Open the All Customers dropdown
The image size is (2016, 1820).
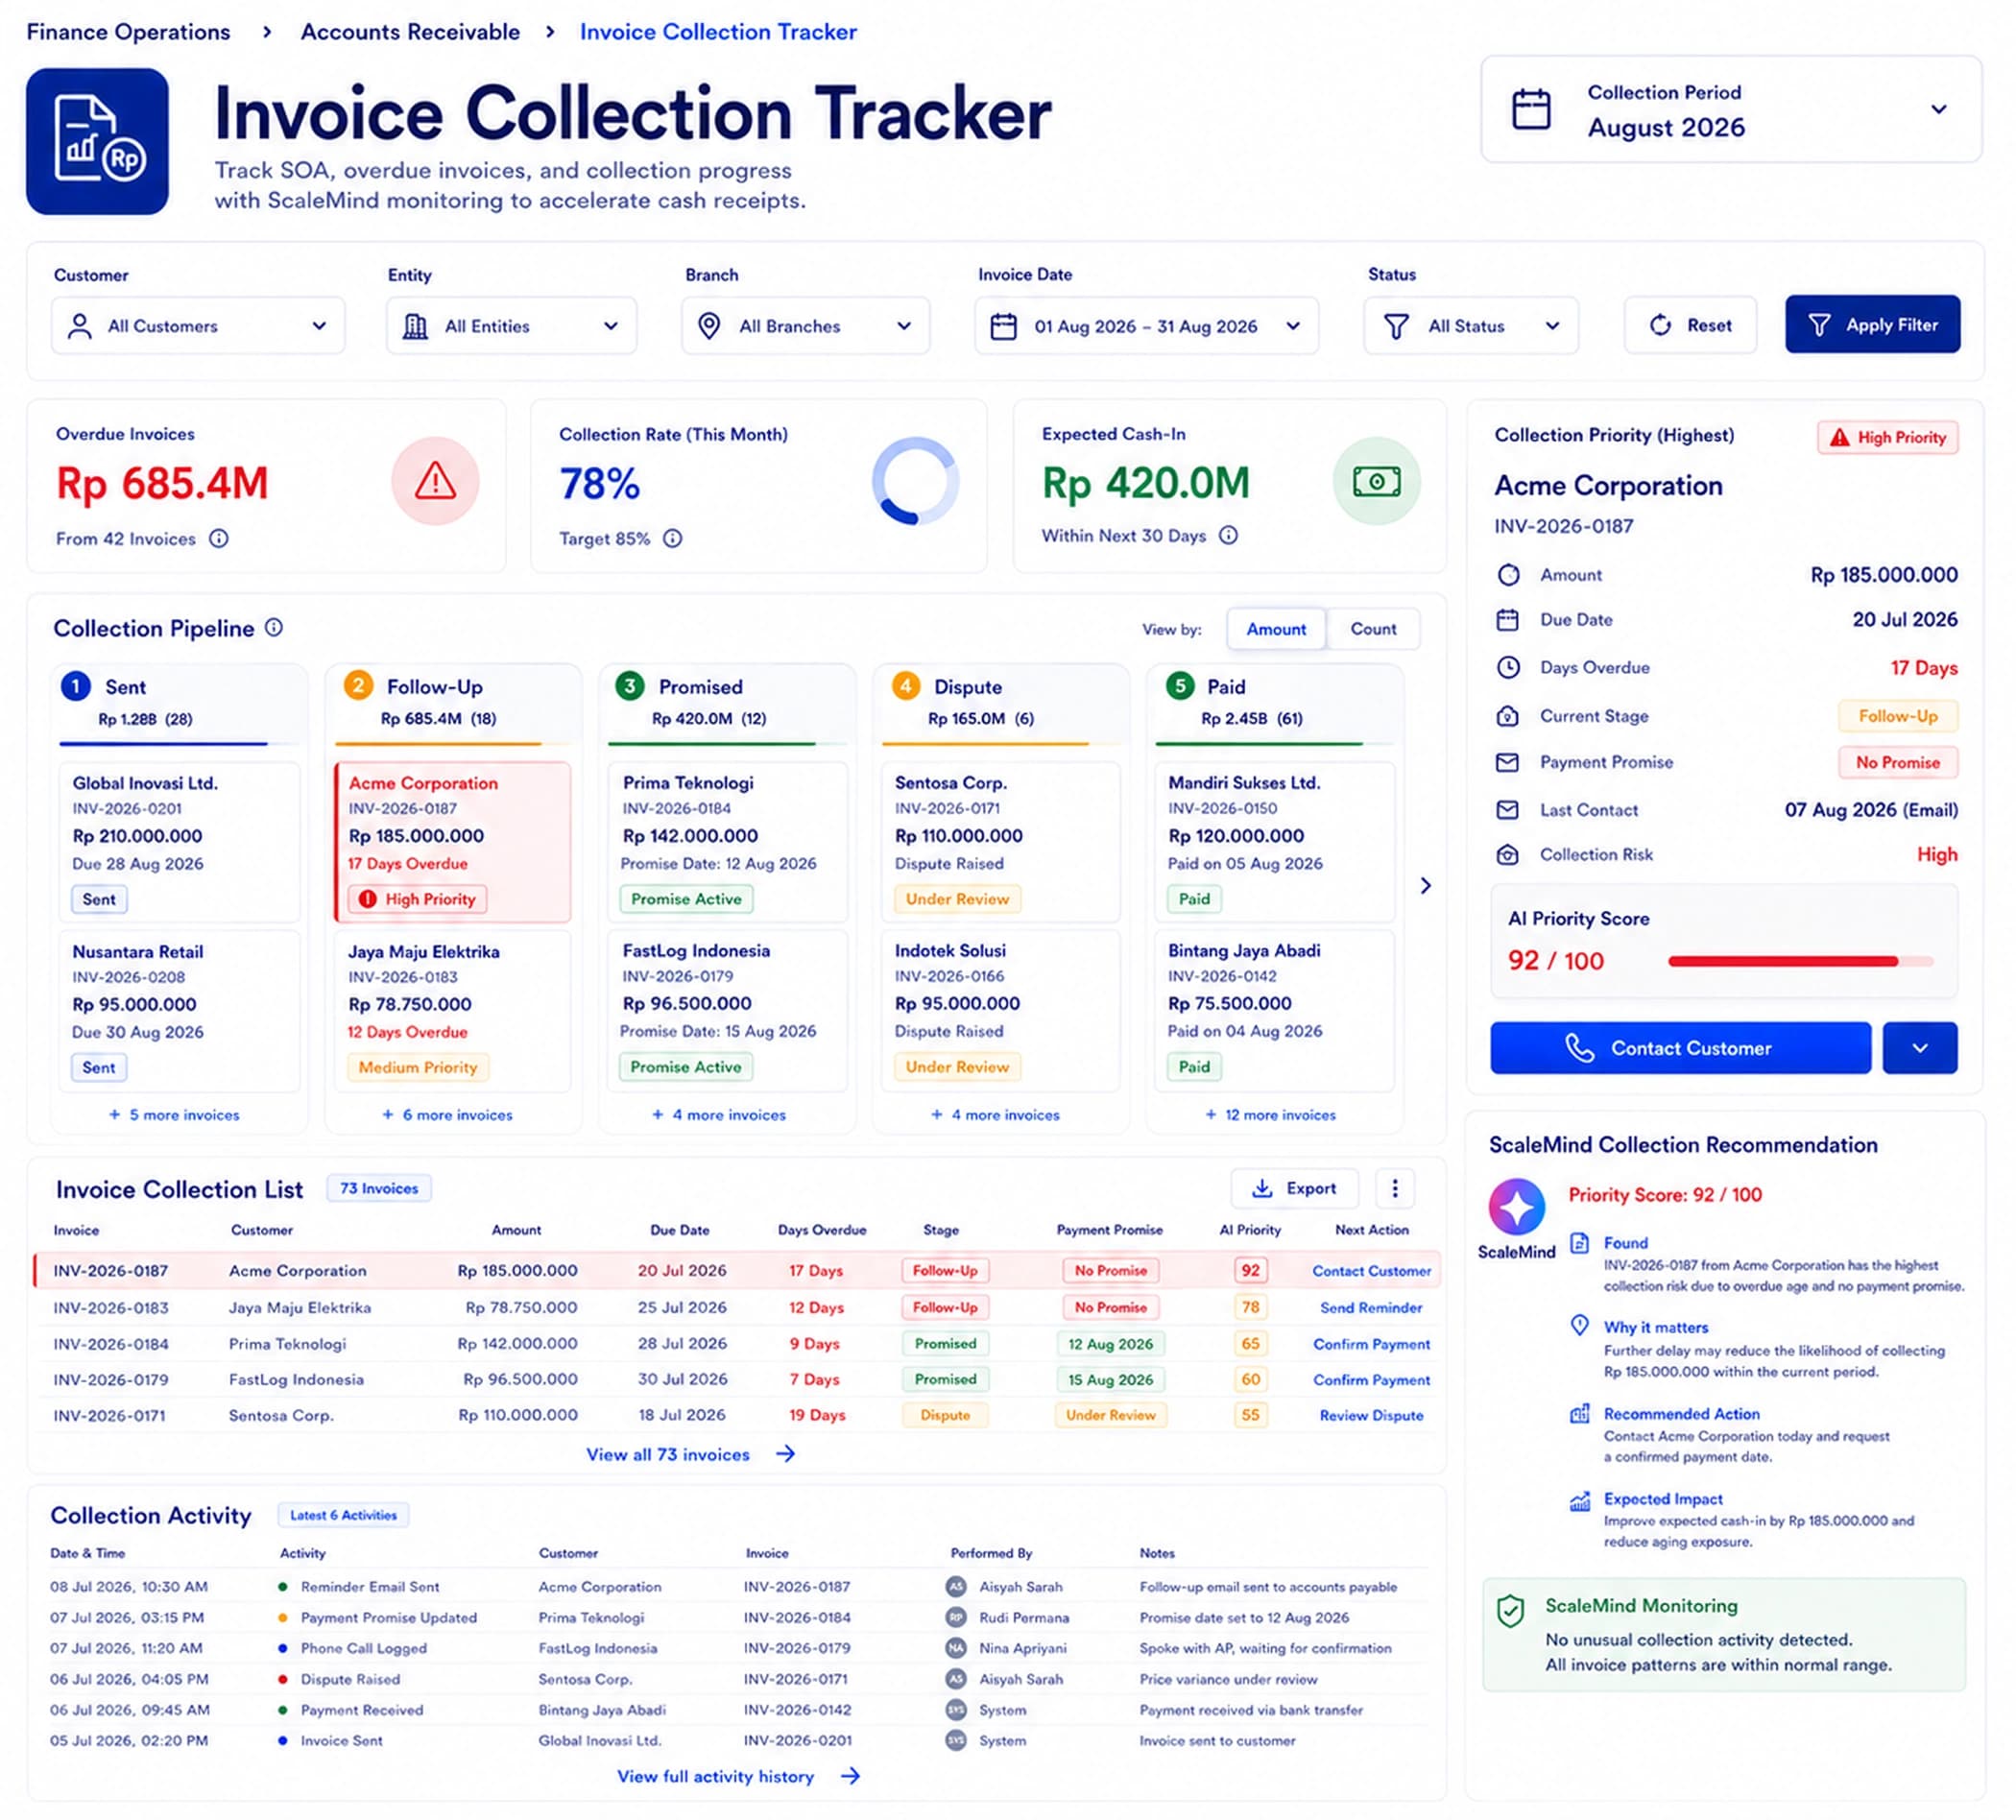(x=198, y=326)
